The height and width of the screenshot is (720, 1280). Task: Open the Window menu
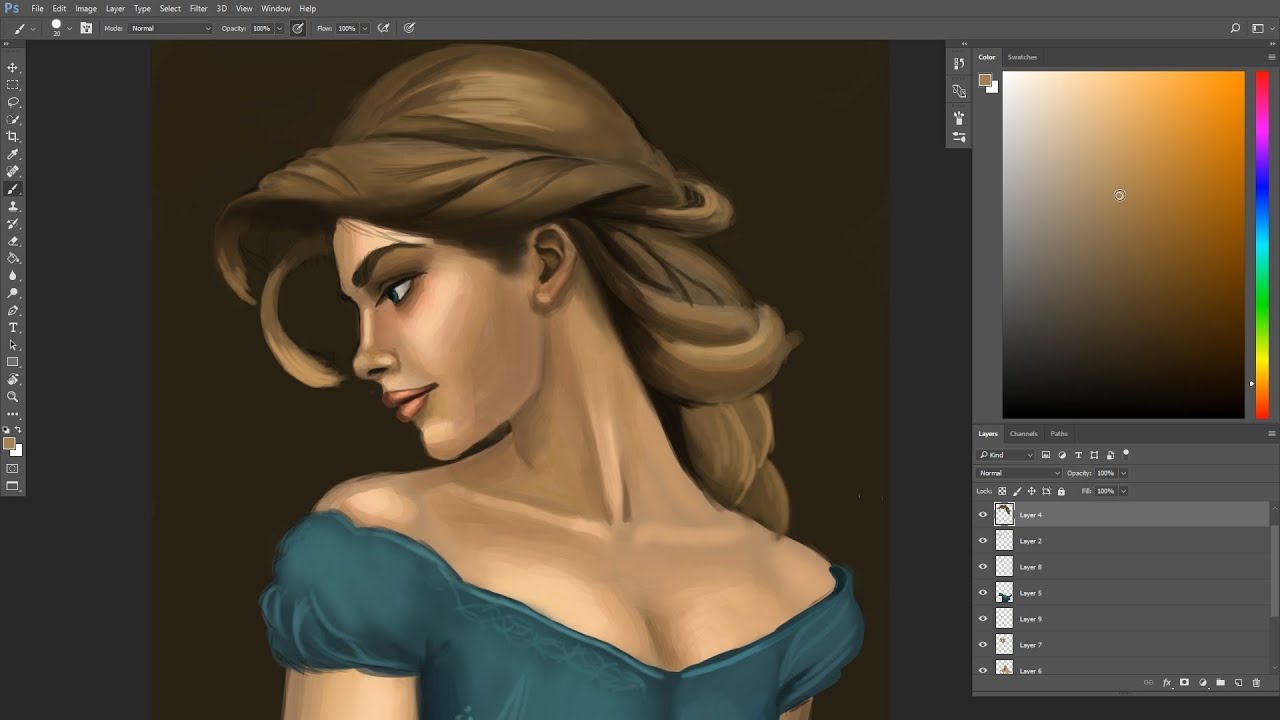click(x=276, y=9)
